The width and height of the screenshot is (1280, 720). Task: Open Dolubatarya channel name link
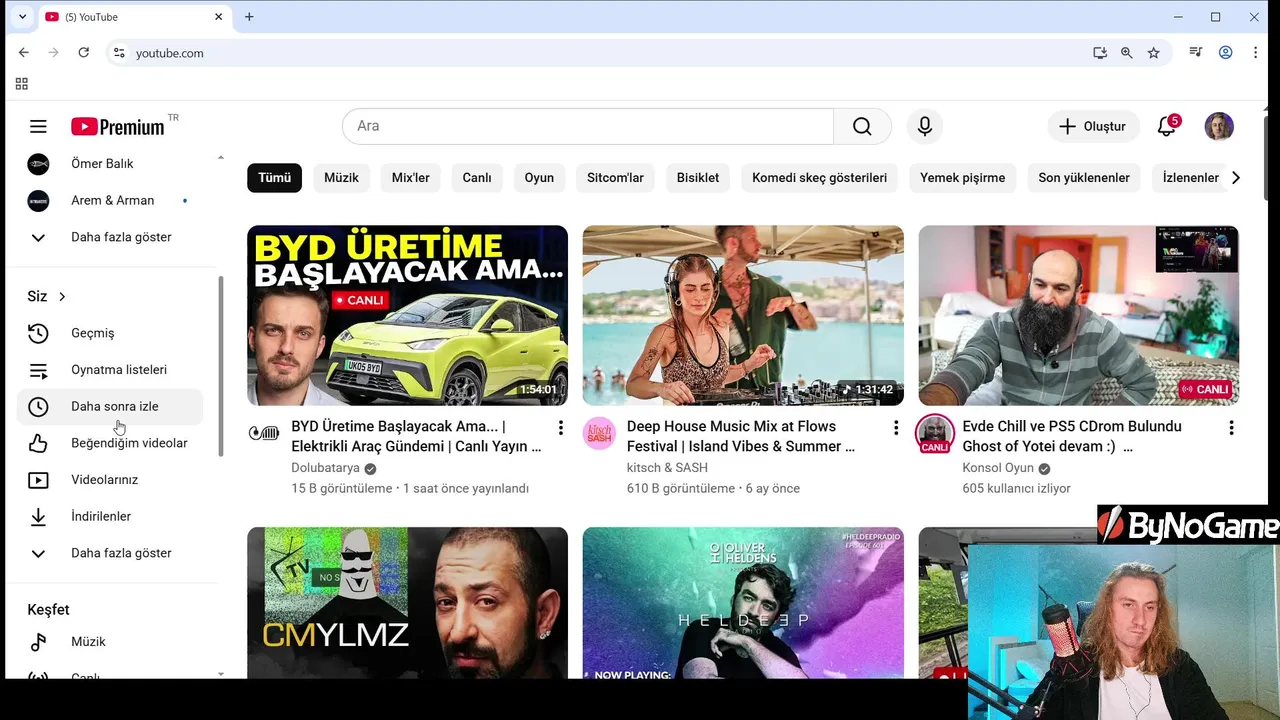tap(325, 468)
